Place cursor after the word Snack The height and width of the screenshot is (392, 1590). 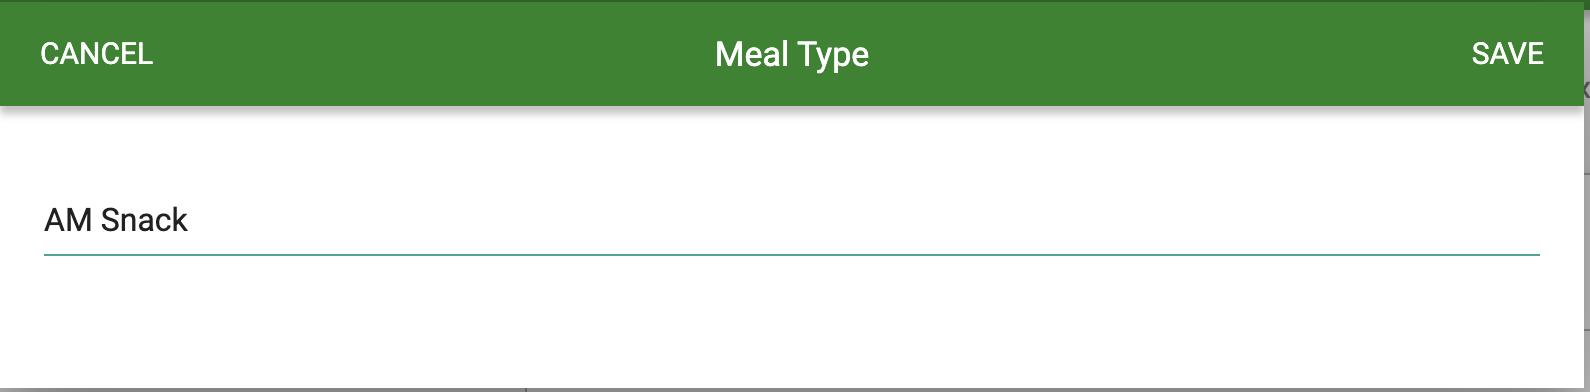coord(189,220)
